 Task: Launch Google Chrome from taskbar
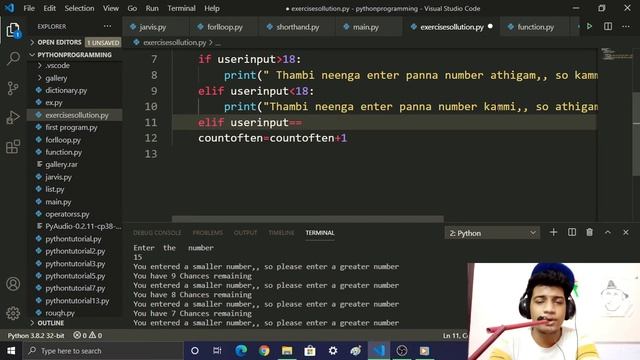click(x=264, y=351)
